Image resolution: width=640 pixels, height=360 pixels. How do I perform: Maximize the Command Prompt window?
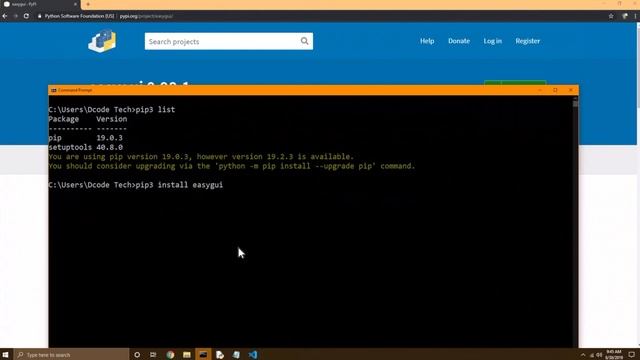pos(555,90)
